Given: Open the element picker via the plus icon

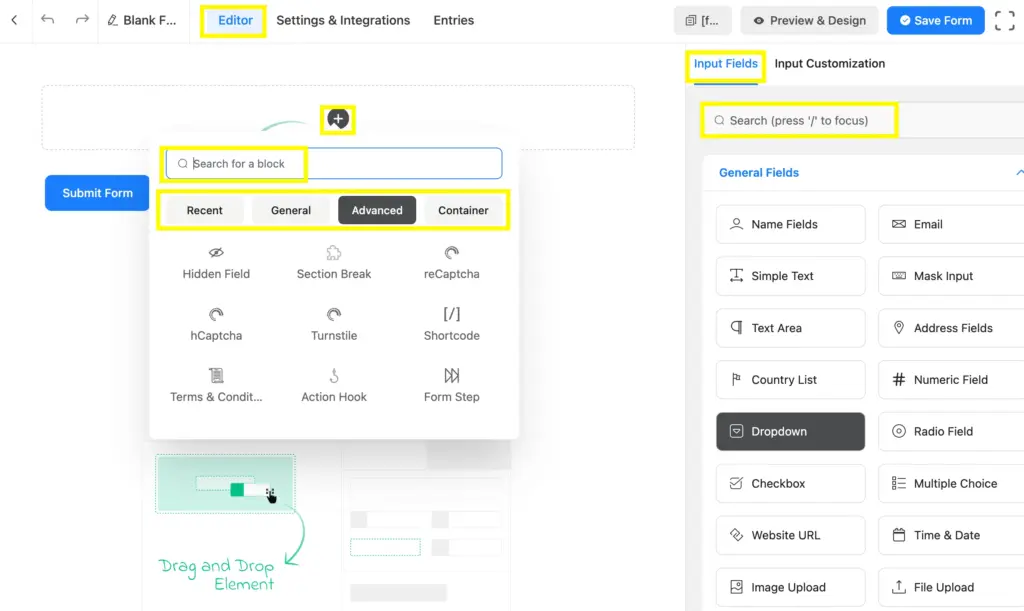Looking at the screenshot, I should (338, 118).
